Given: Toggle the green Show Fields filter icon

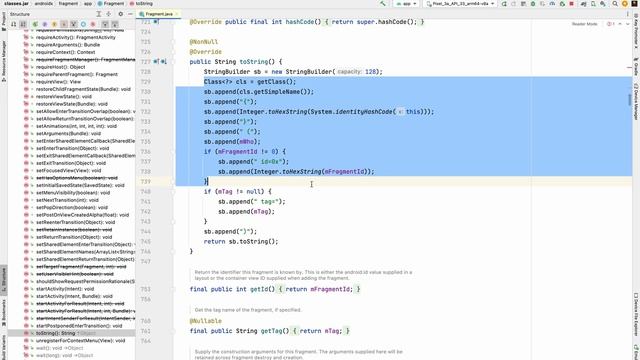Looking at the screenshot, I should [35, 24].
